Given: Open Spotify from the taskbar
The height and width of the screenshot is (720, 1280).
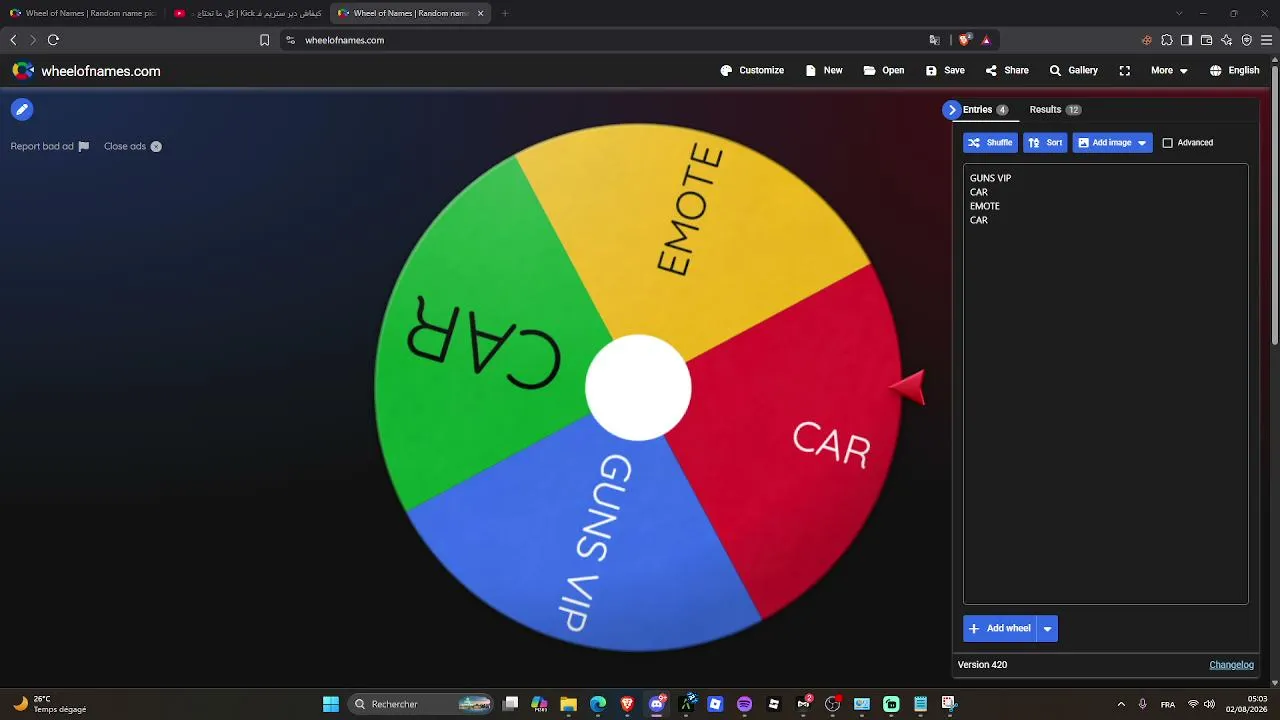Looking at the screenshot, I should 744,704.
